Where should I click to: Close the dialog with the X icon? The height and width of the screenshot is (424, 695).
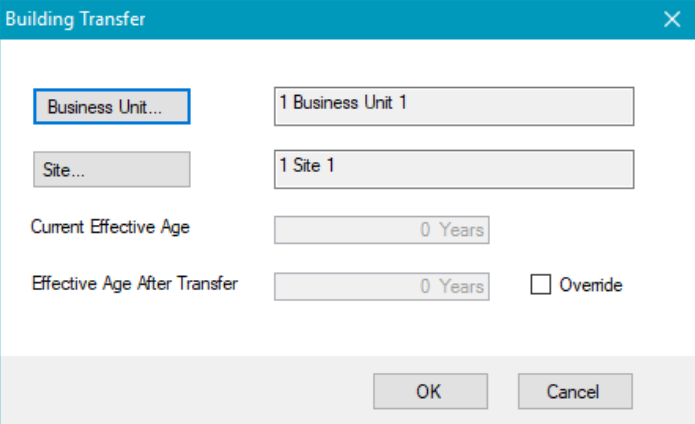672,18
